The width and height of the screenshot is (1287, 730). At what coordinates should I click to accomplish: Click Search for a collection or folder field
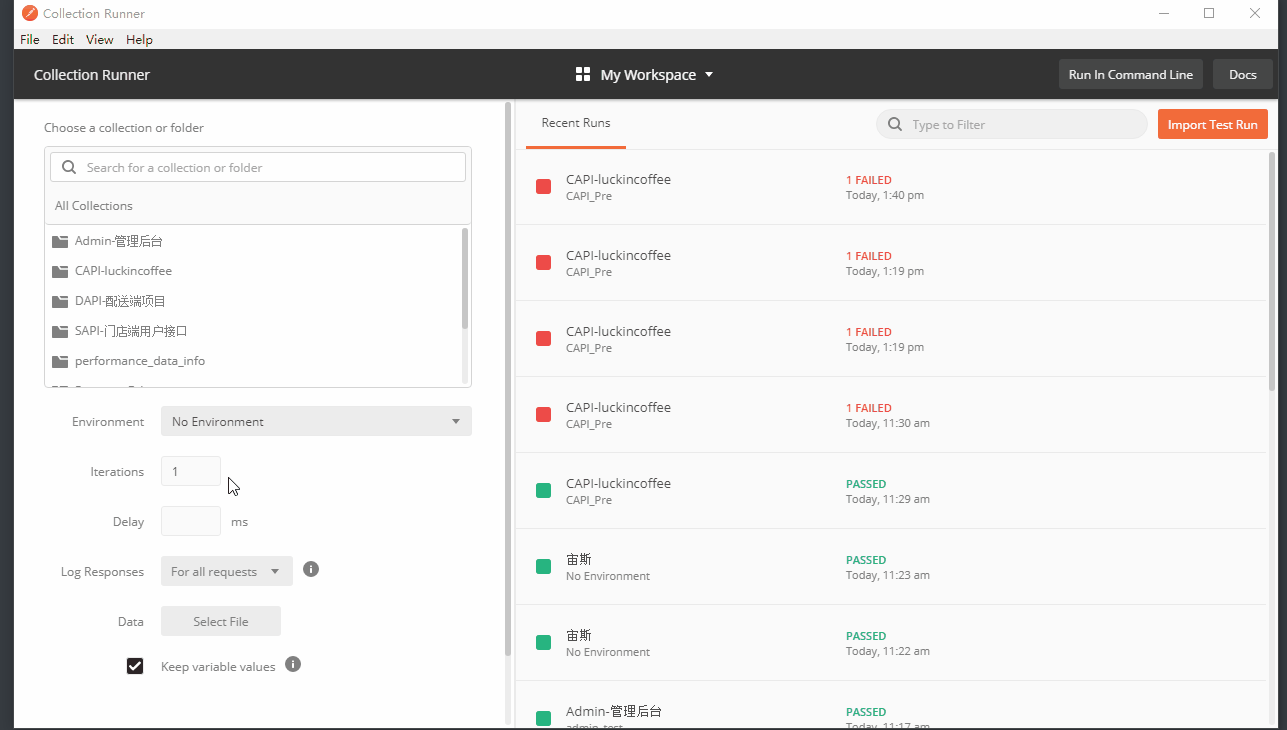pyautogui.click(x=258, y=167)
